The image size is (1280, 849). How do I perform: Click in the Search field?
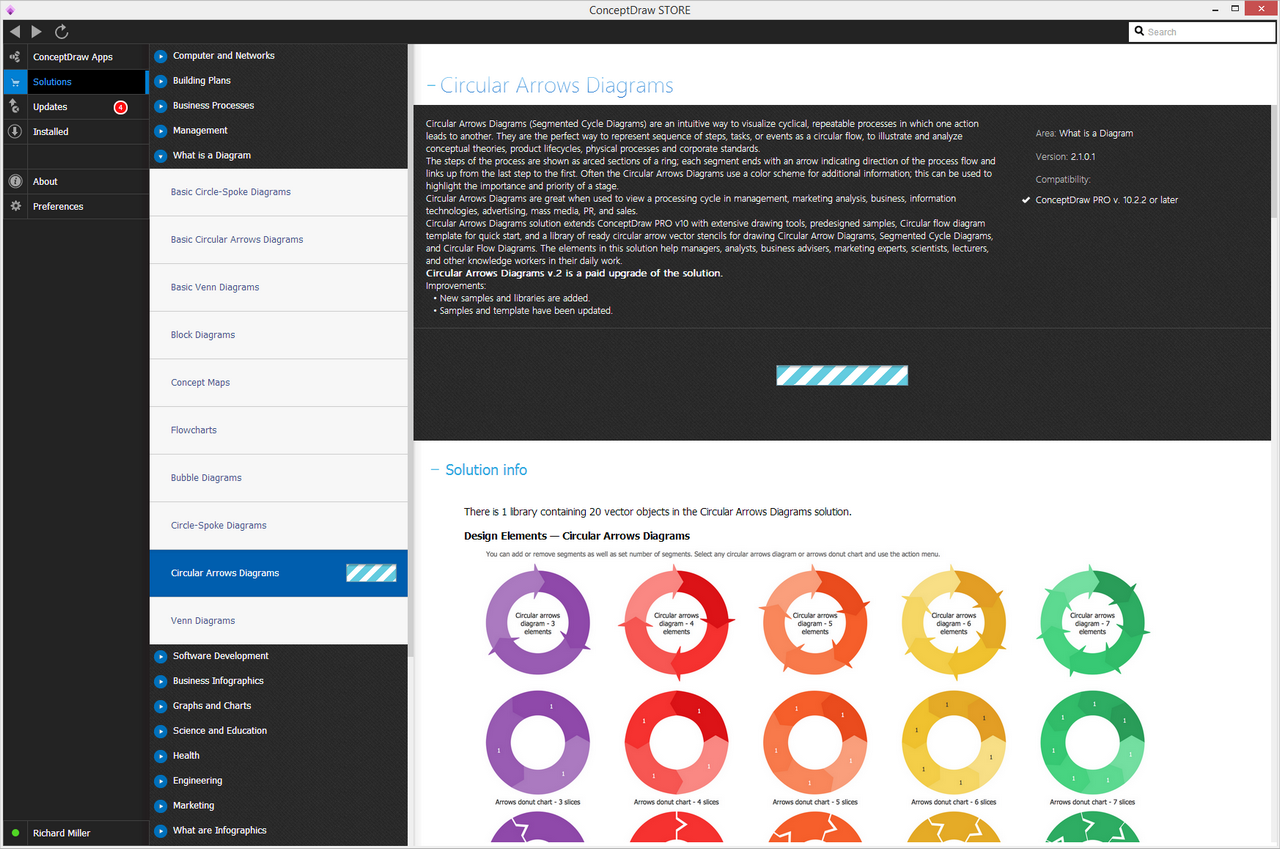(1202, 32)
